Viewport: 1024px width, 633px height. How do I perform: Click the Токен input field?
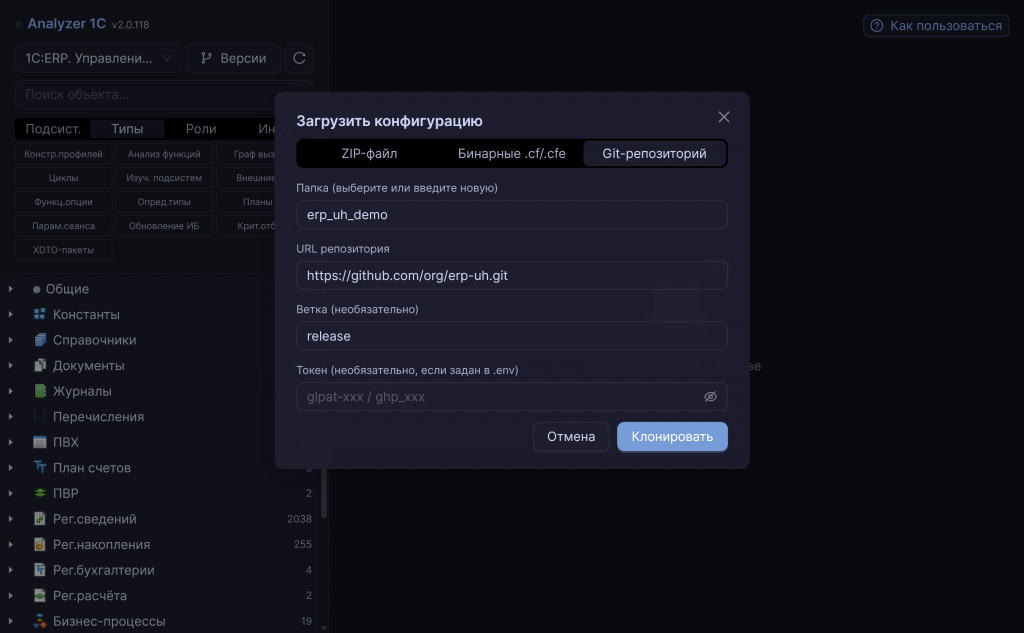point(511,397)
